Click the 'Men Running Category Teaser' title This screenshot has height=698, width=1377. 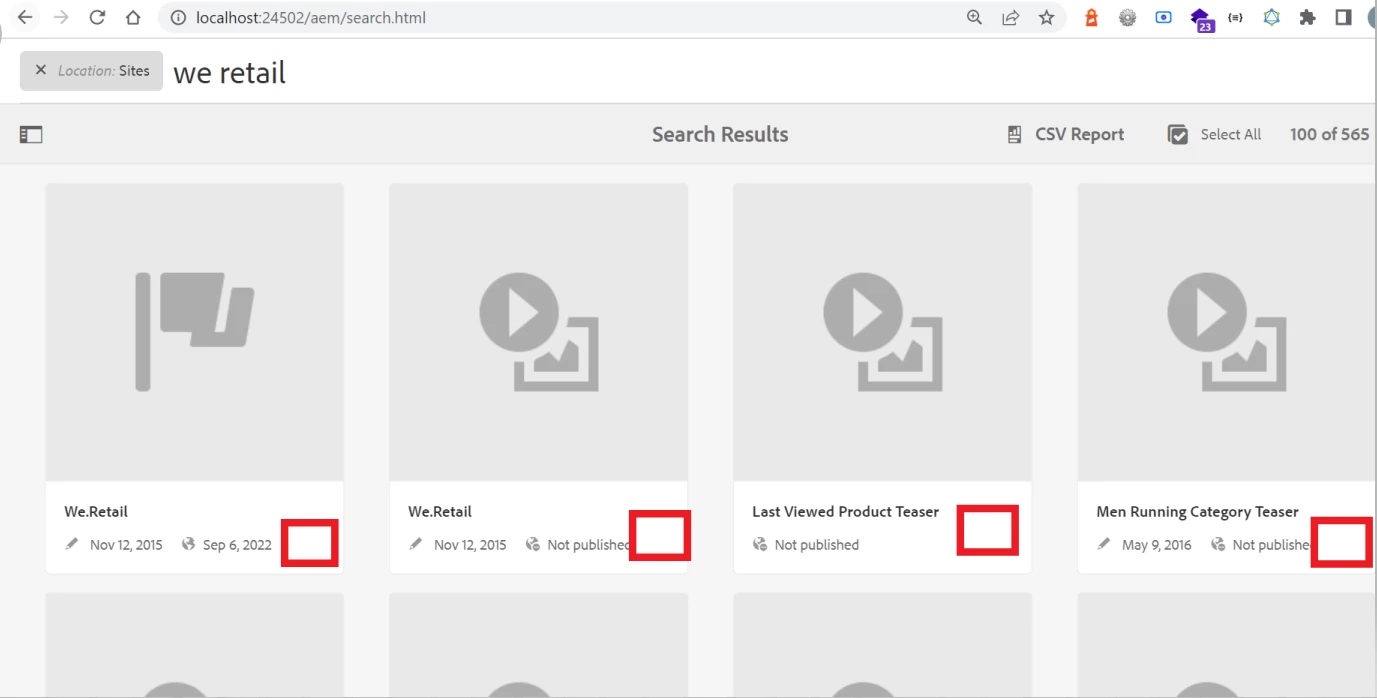point(1197,511)
